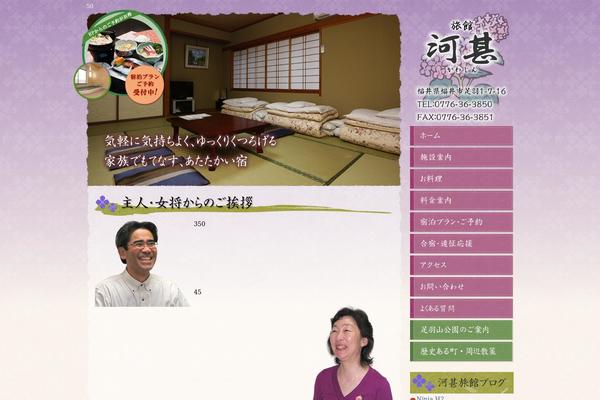The height and width of the screenshot is (400, 600).
Task: Open the green 足羽山公園のご案内 button
Action: (461, 330)
